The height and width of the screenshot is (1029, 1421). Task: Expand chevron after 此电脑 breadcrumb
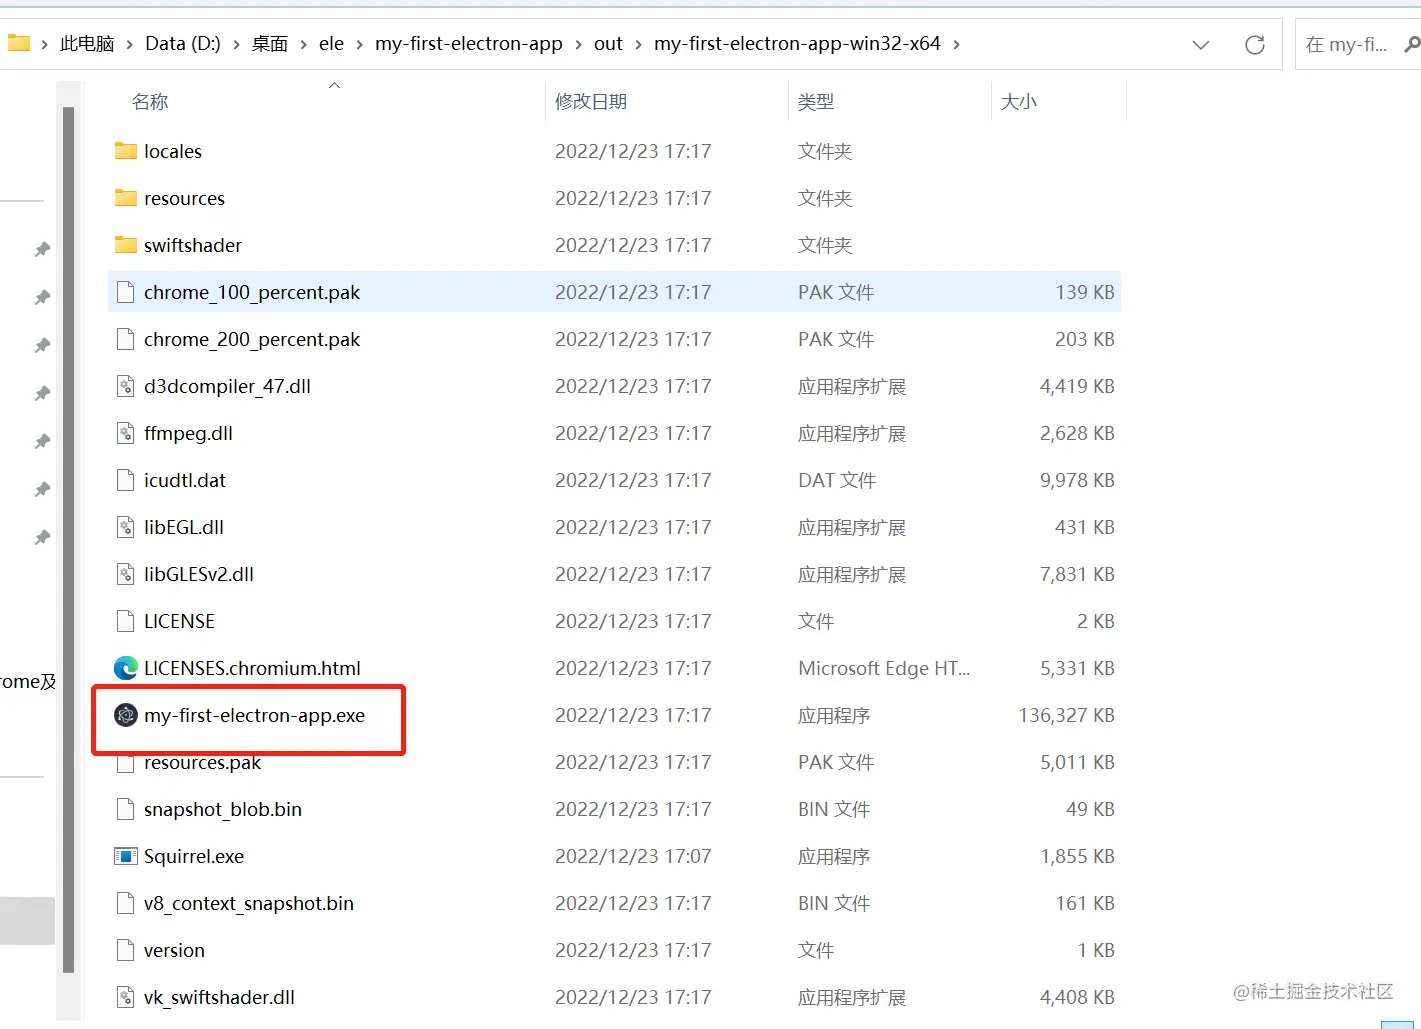(x=129, y=44)
